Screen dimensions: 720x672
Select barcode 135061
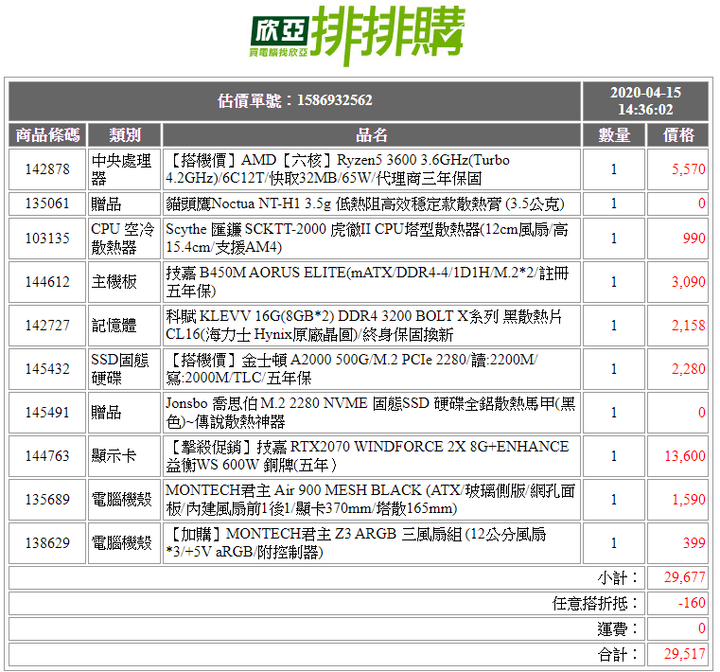point(47,203)
